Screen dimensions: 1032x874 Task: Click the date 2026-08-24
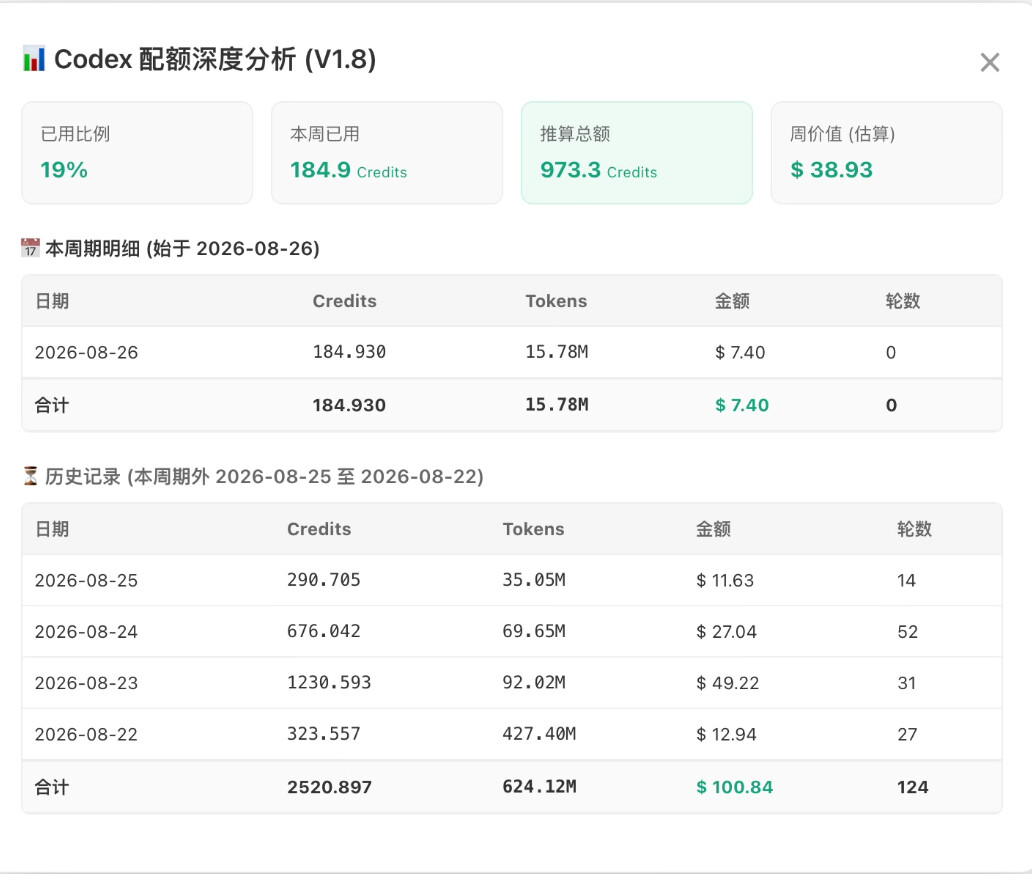[x=86, y=632]
